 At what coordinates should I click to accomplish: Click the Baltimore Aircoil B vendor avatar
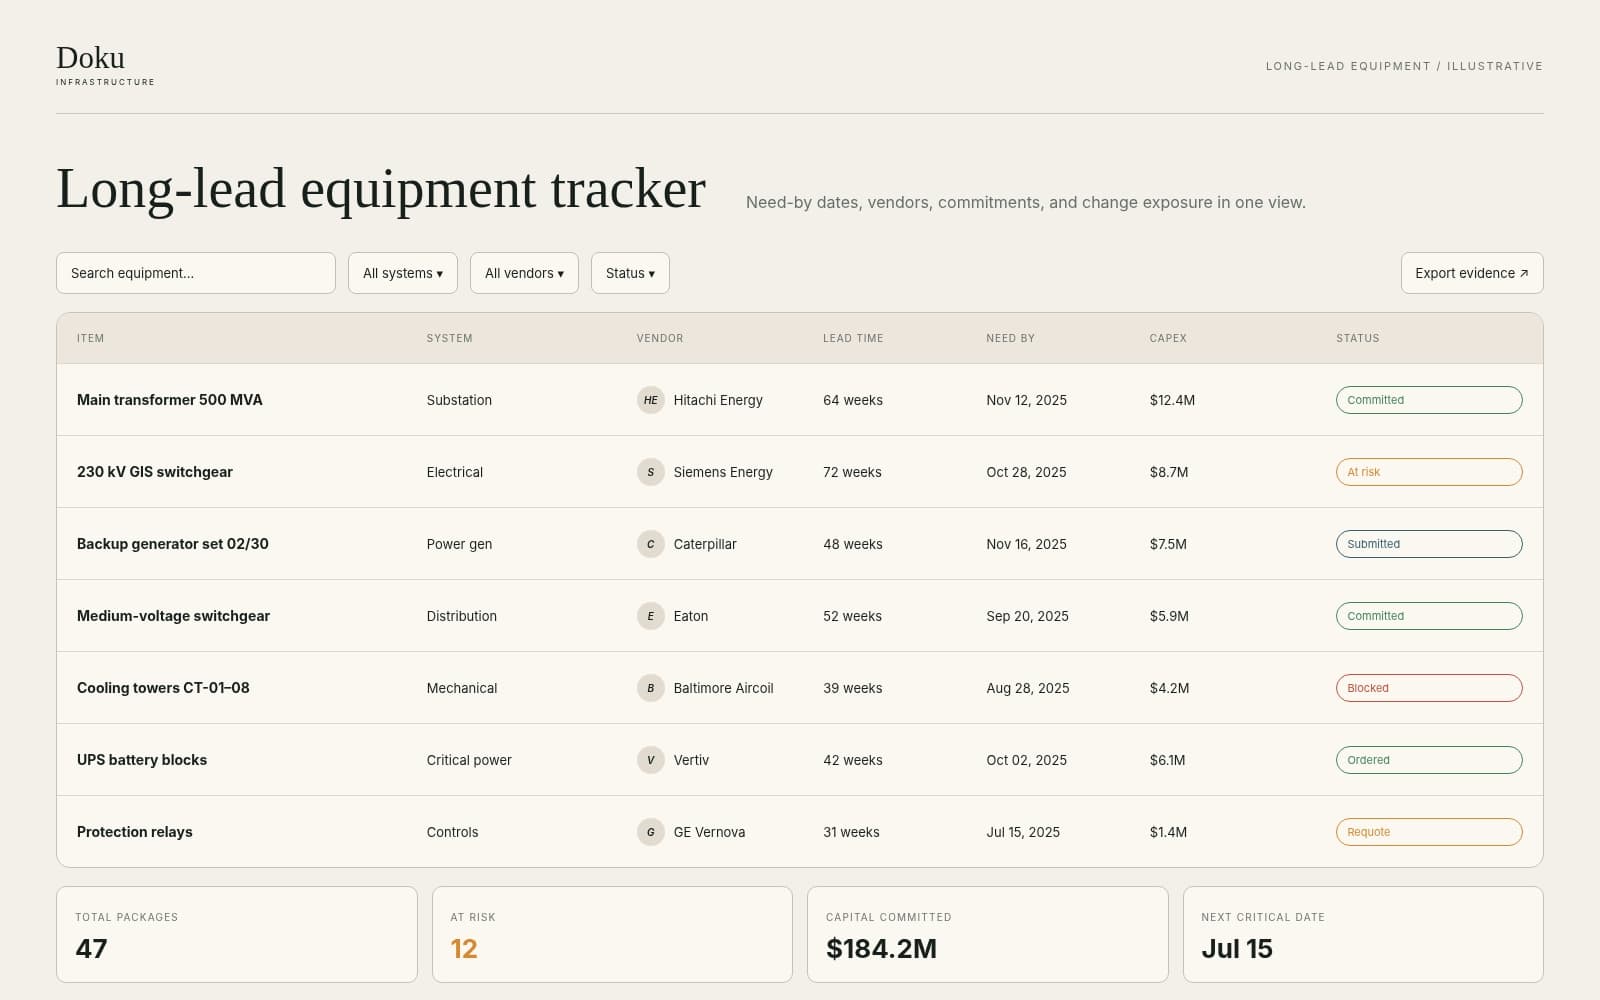tap(650, 688)
